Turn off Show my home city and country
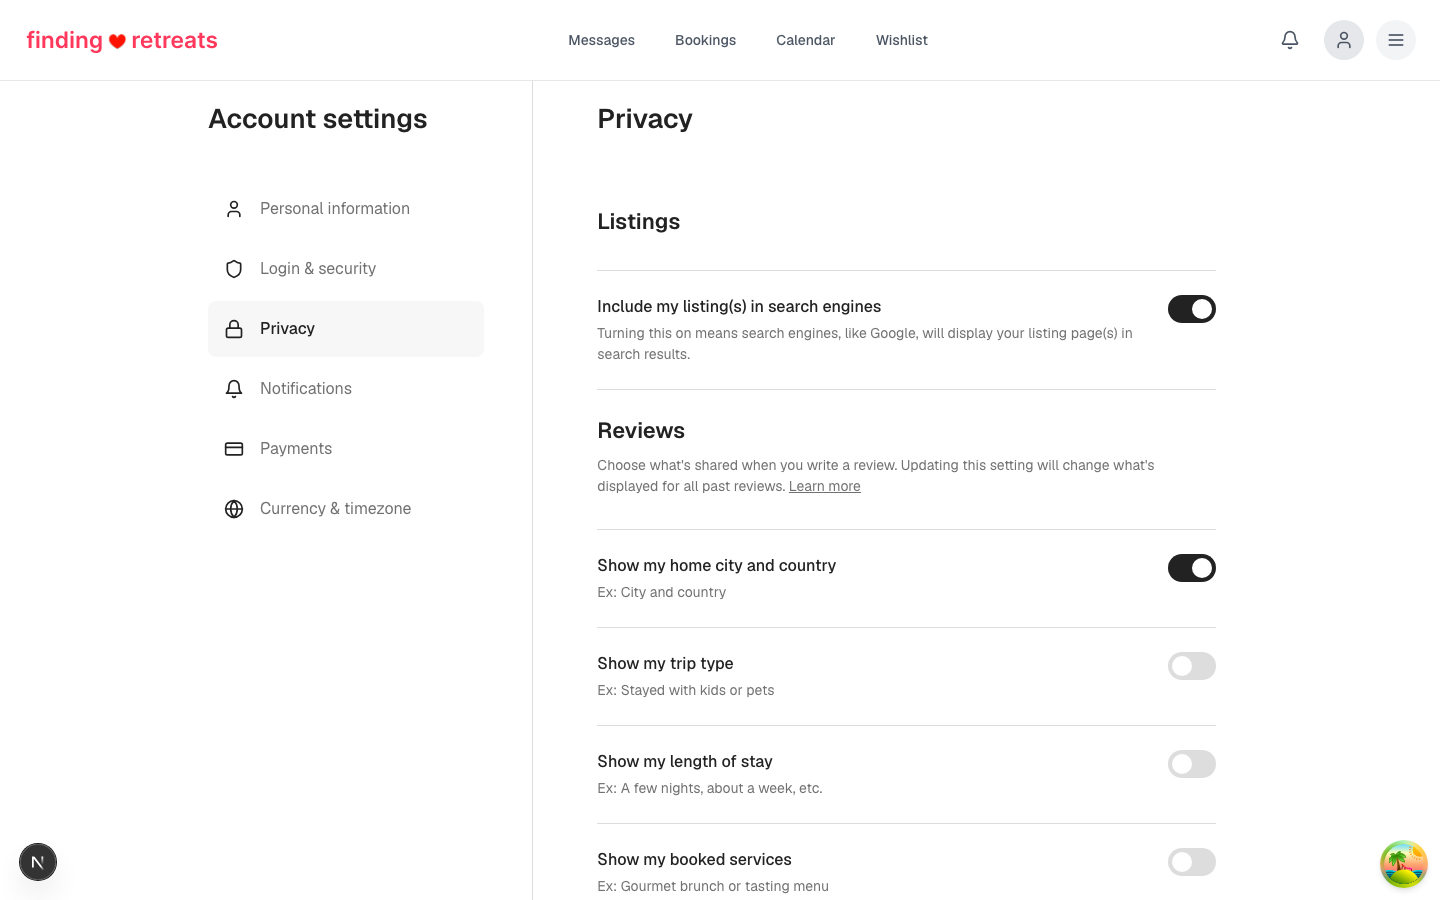Screen dimensions: 1440x900 pyautogui.click(x=1192, y=568)
